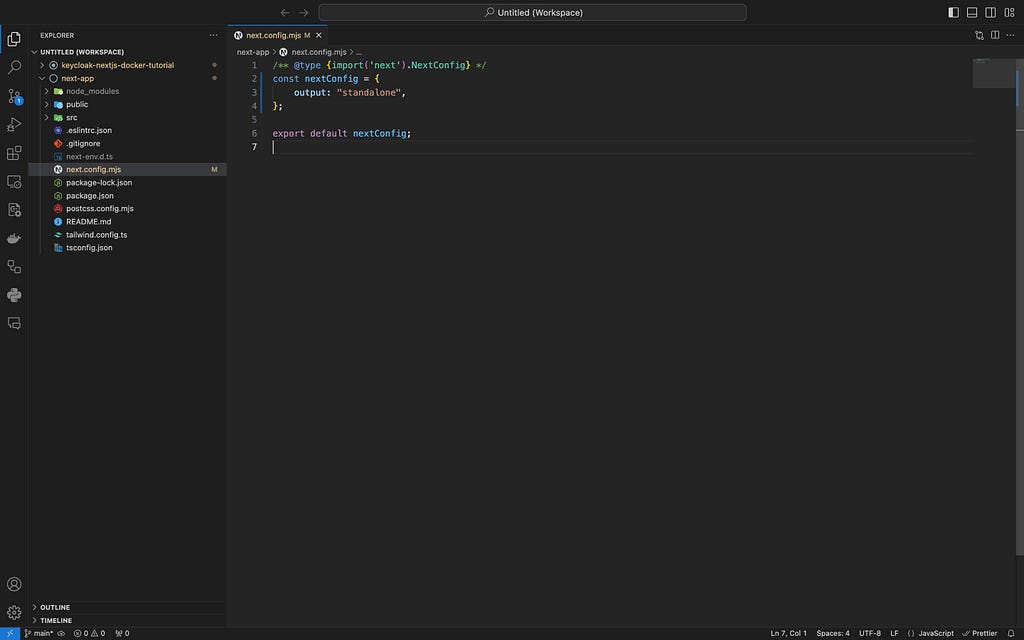
Task: Open package-lock.json
Action: tap(127, 183)
